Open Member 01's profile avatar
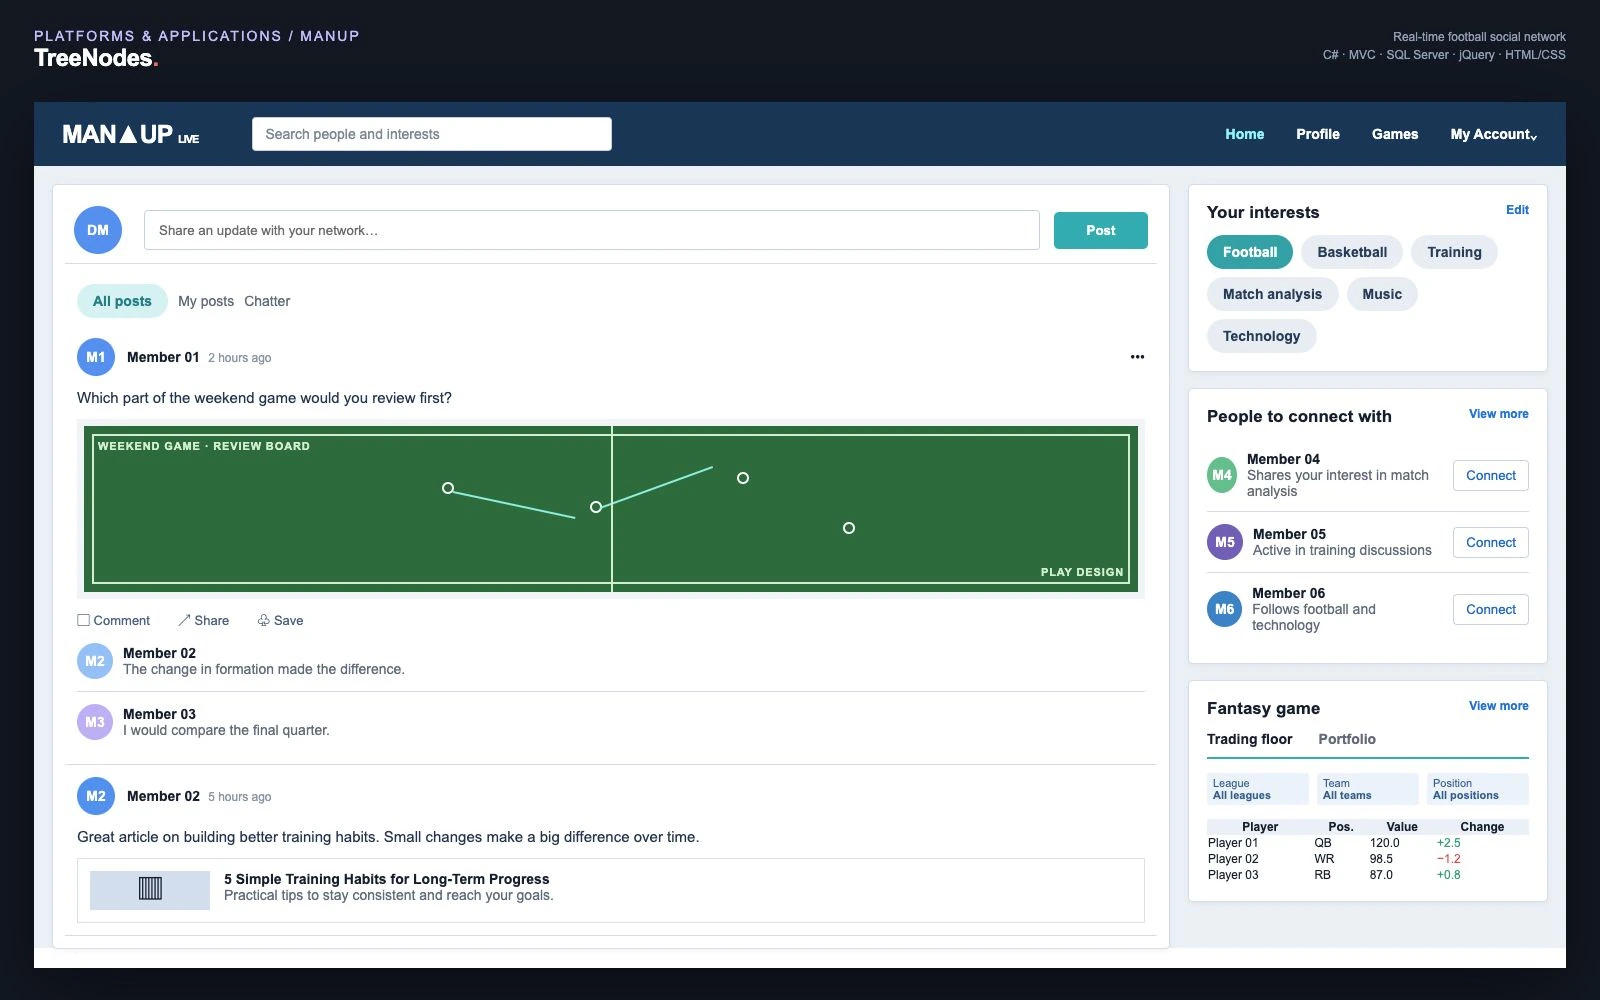Image resolution: width=1600 pixels, height=1000 pixels. pyautogui.click(x=96, y=357)
